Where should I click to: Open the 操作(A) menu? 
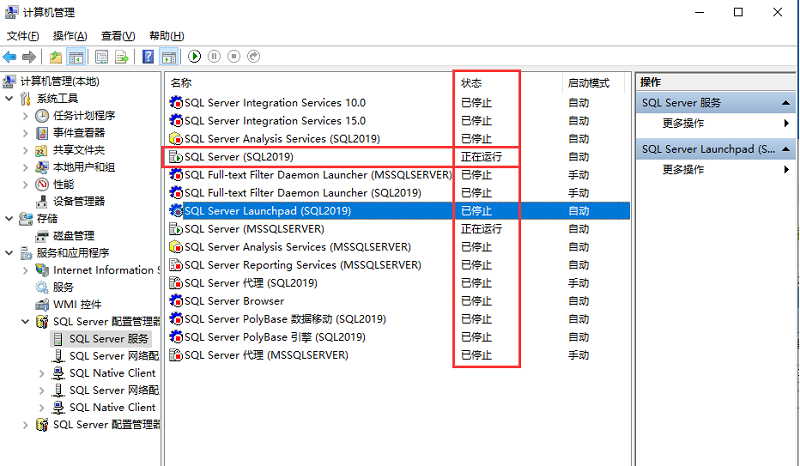pos(70,36)
